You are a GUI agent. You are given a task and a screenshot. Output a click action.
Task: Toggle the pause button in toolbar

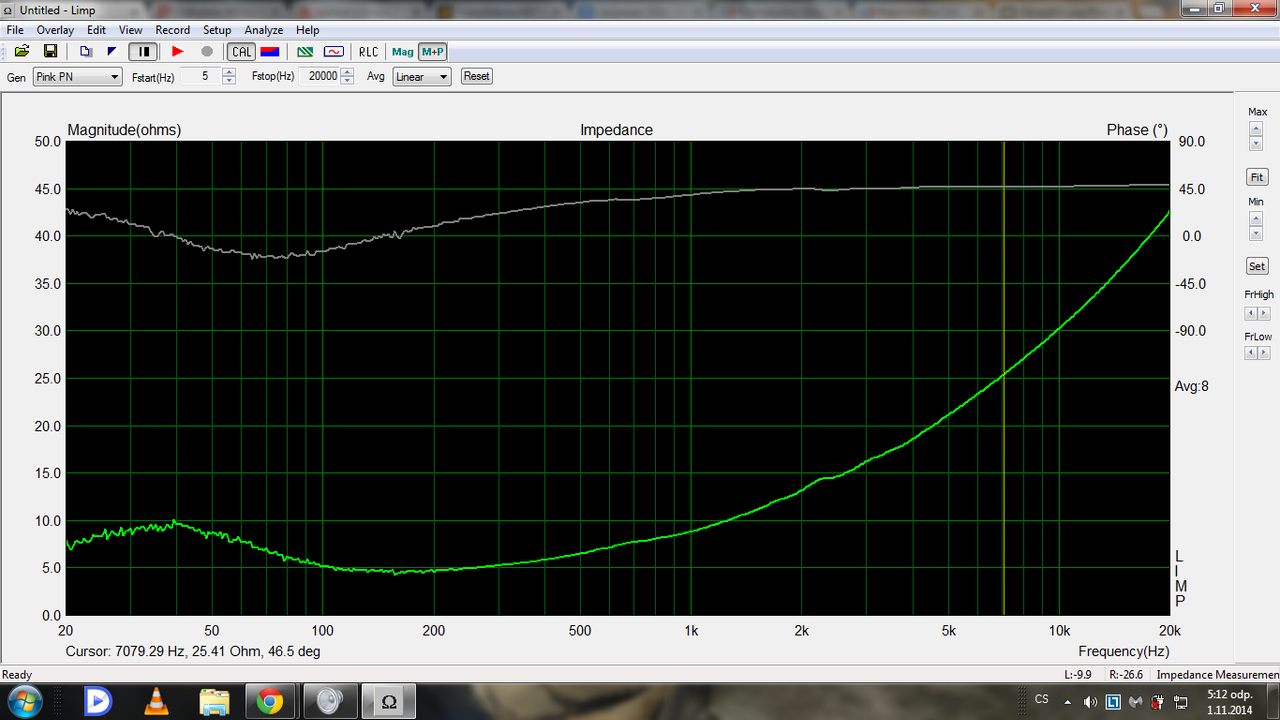coord(144,51)
